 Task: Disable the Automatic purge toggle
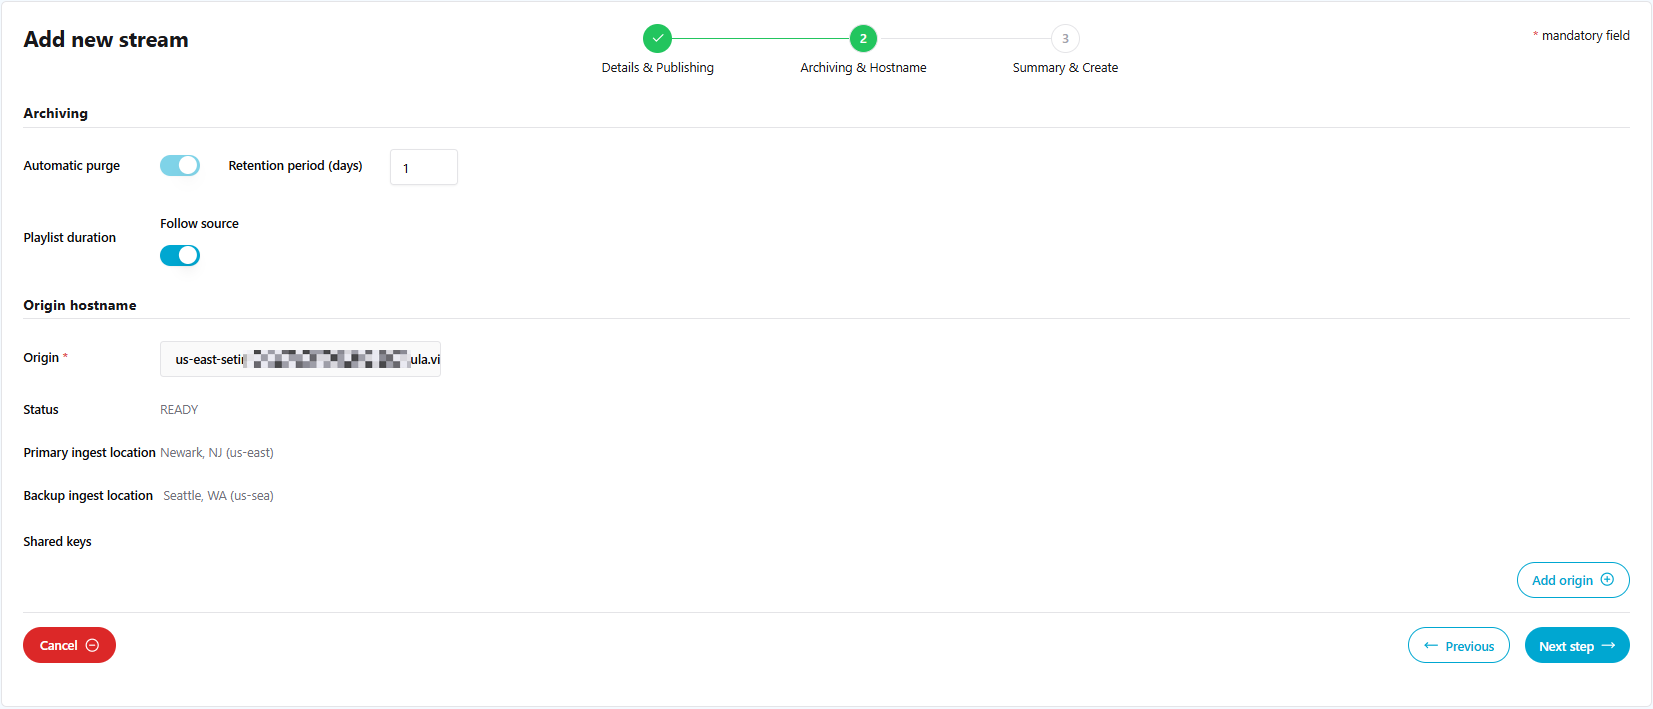[180, 166]
